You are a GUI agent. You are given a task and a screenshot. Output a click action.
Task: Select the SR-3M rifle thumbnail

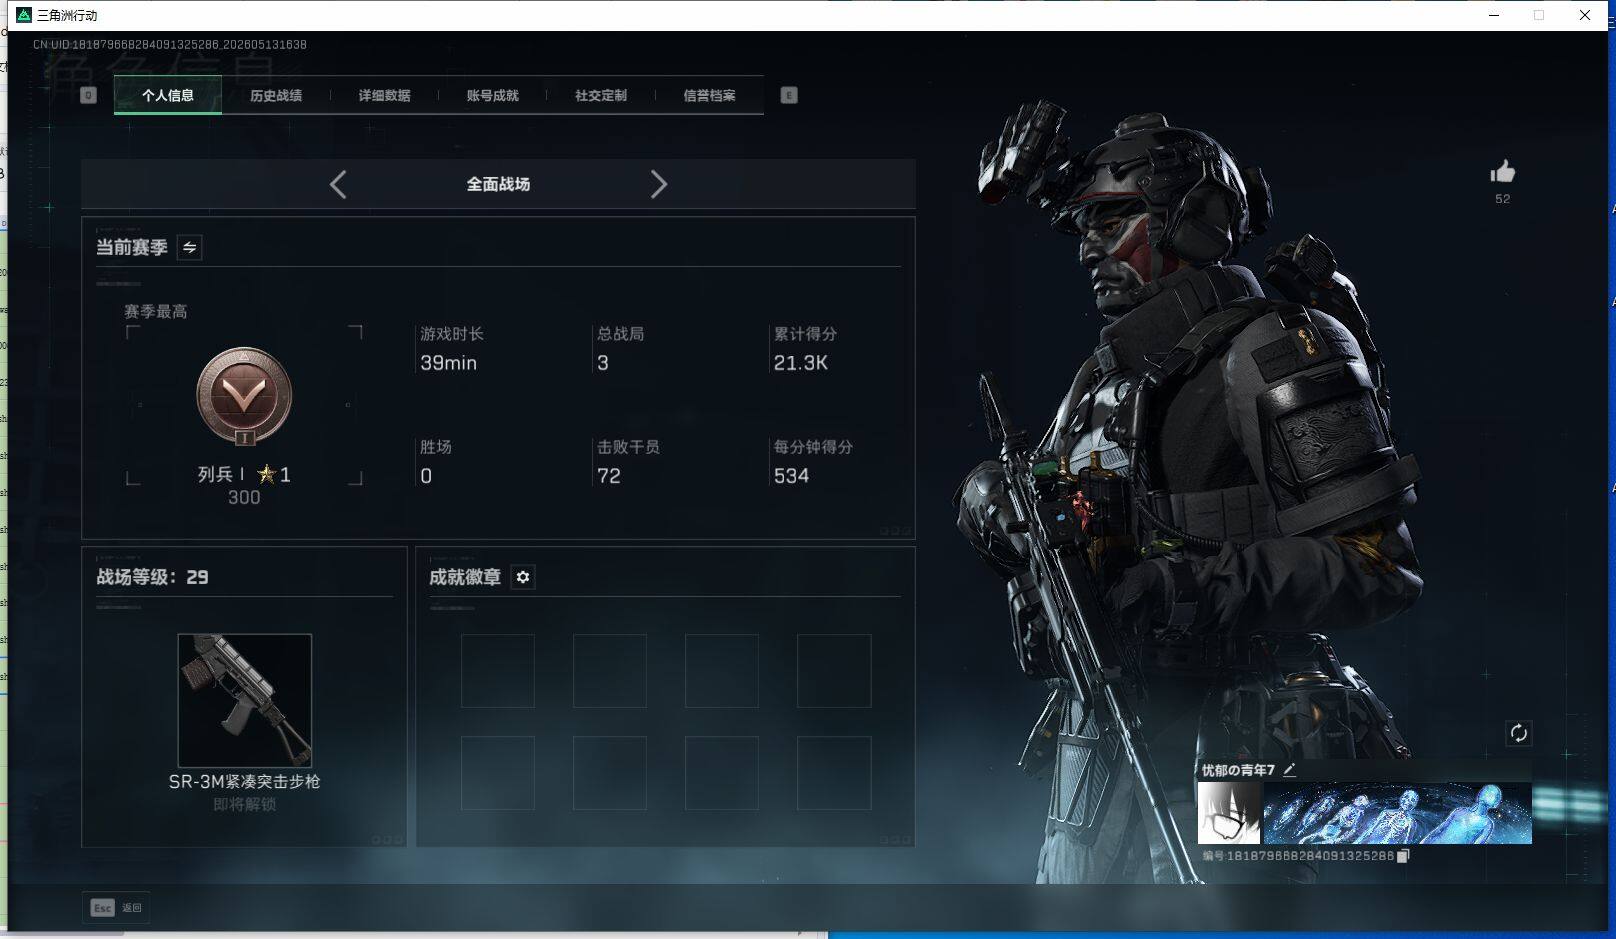click(245, 700)
